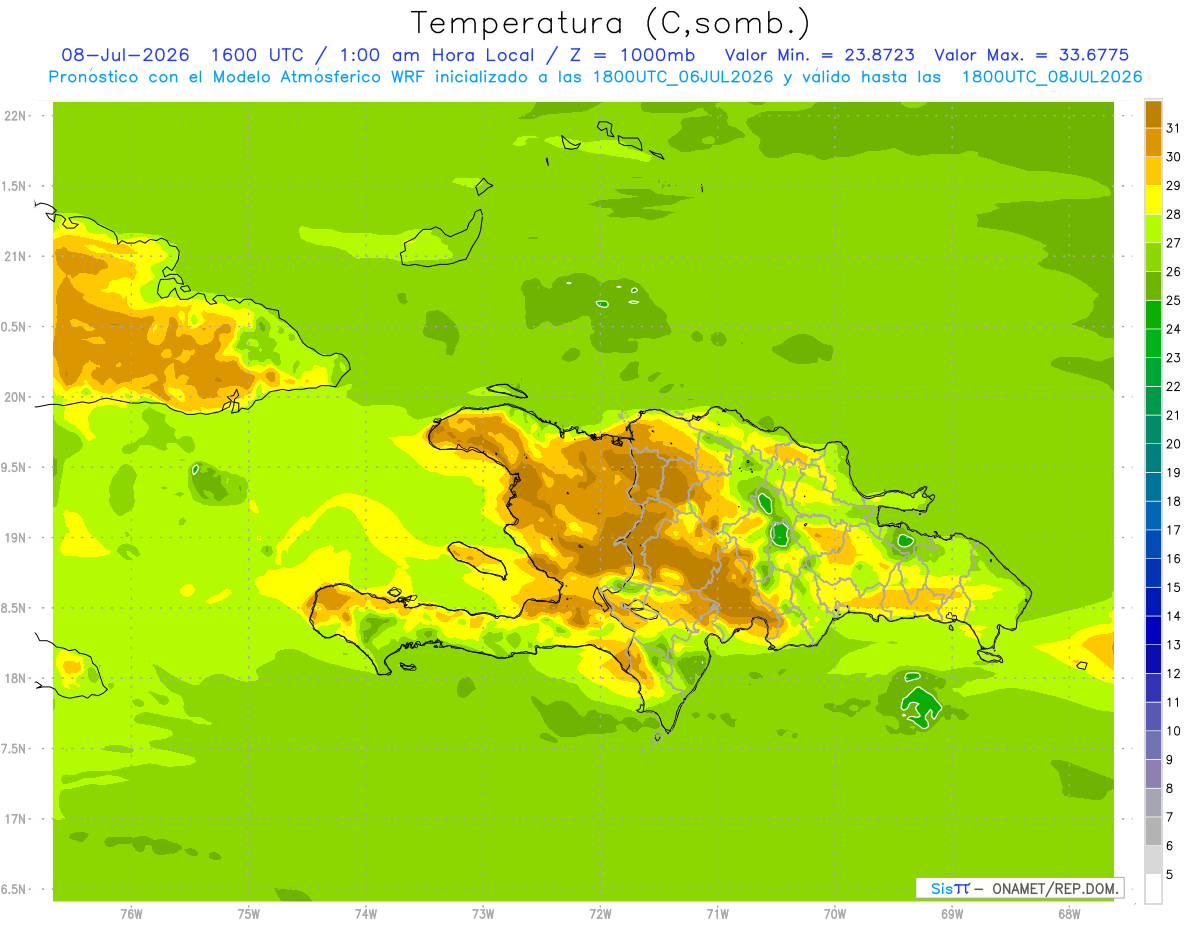Screen dimensions: 1200x927
Task: Click the colorbar label '12'
Action: (1174, 673)
